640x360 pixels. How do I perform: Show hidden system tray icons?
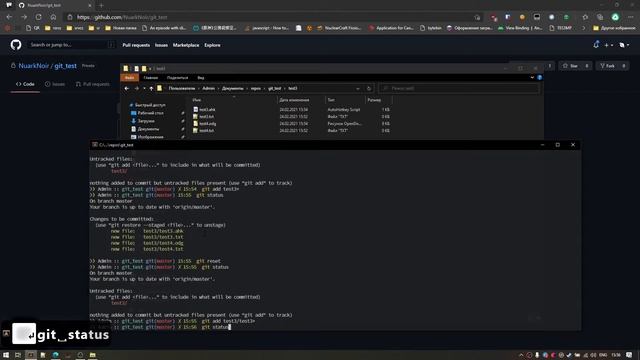pos(521,355)
